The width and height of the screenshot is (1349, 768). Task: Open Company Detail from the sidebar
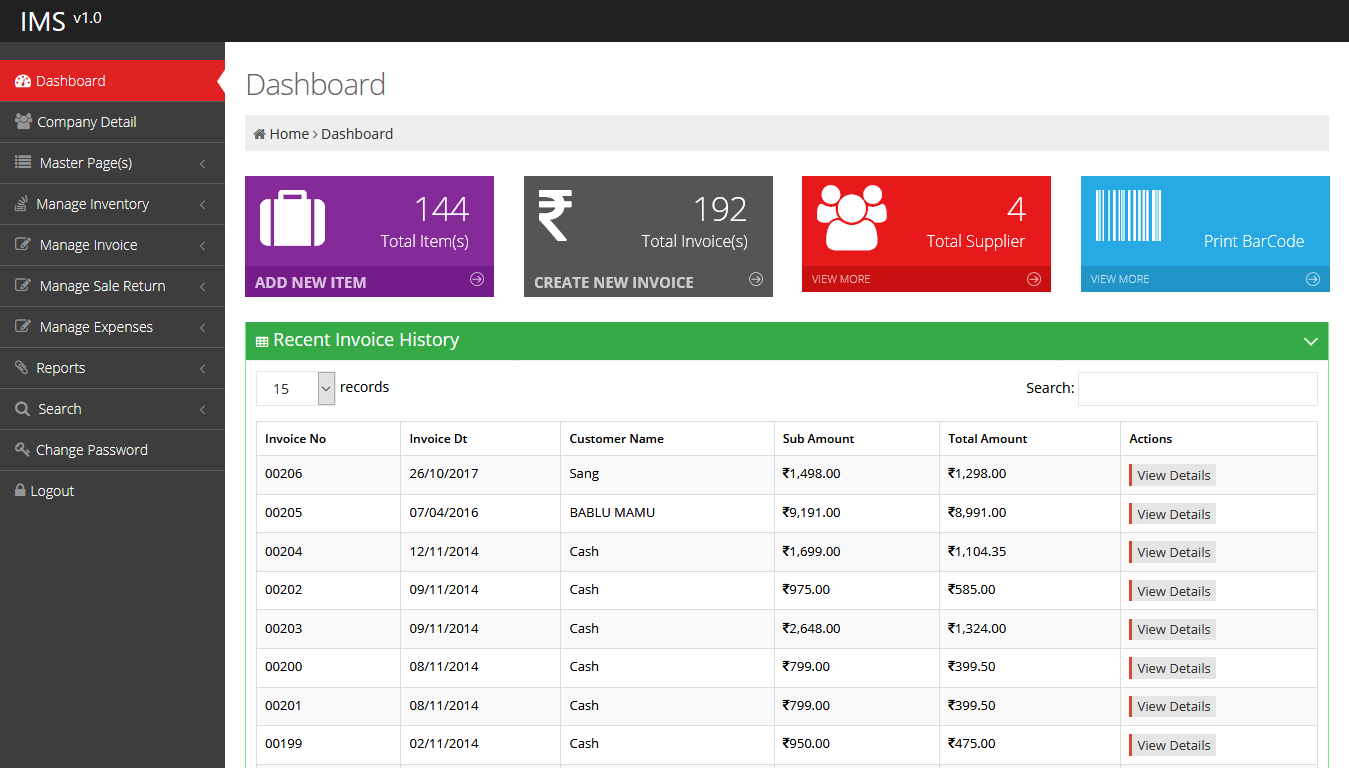point(86,122)
